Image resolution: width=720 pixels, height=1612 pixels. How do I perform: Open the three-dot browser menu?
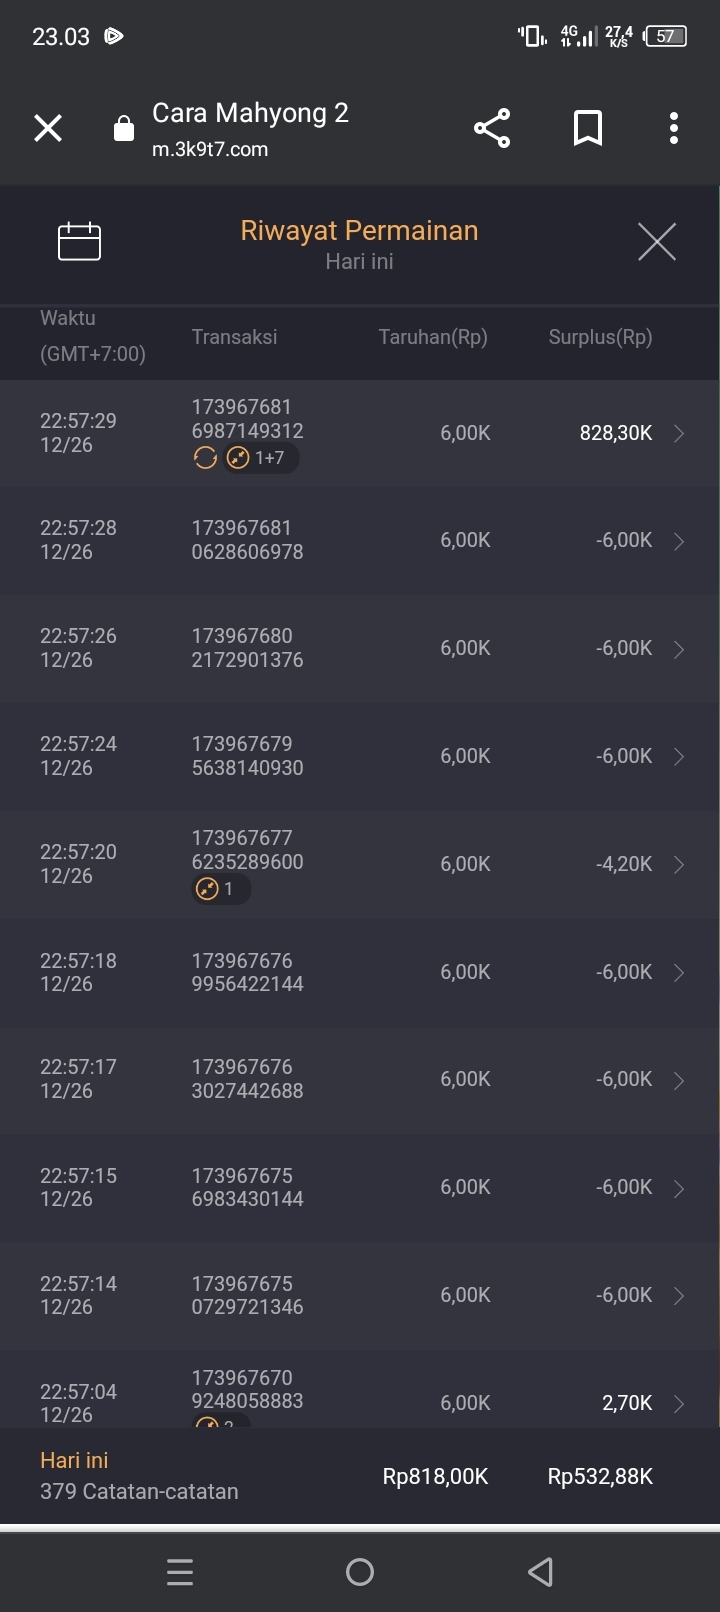point(674,128)
